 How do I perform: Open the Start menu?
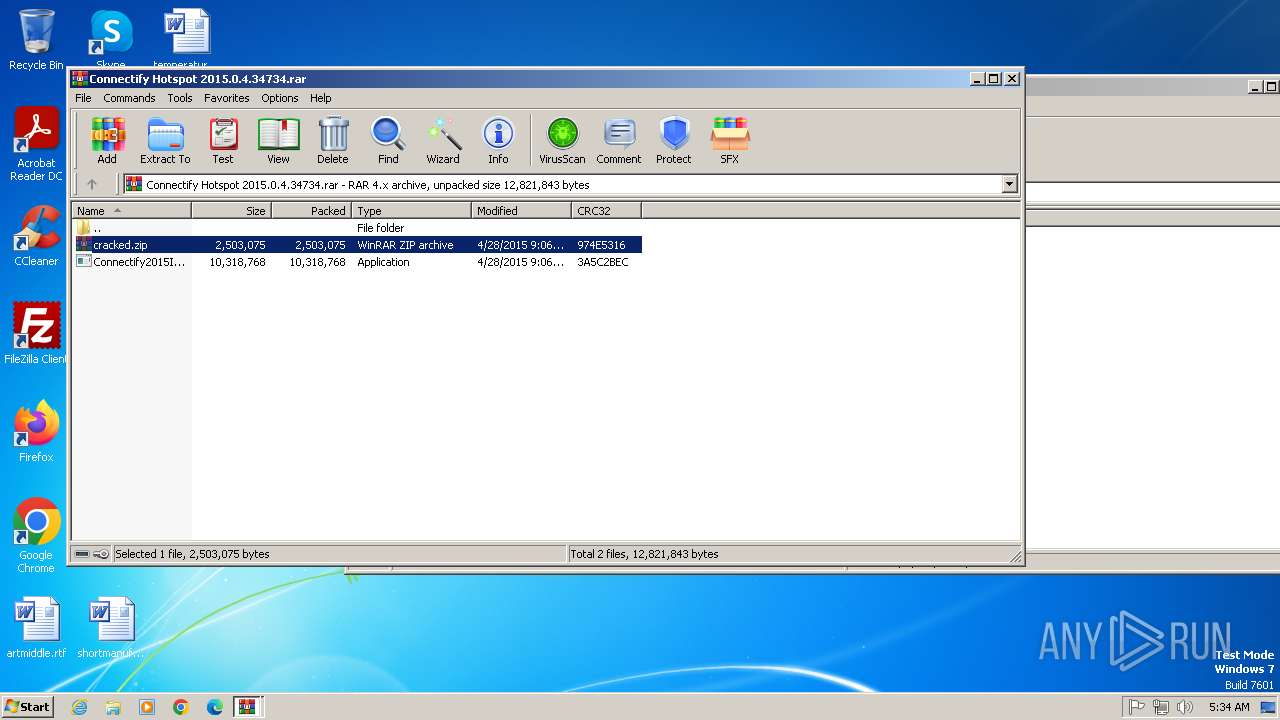point(28,706)
